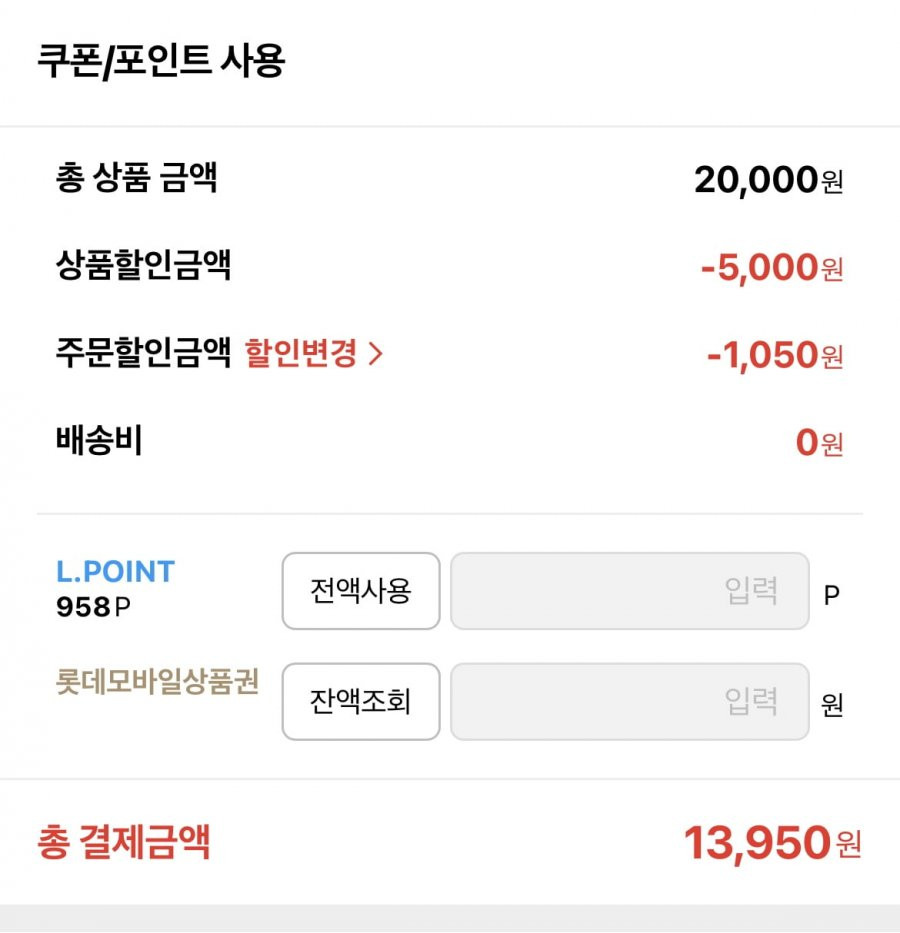
Task: Tap the 전액사용 button for L.POINT
Action: [361, 591]
